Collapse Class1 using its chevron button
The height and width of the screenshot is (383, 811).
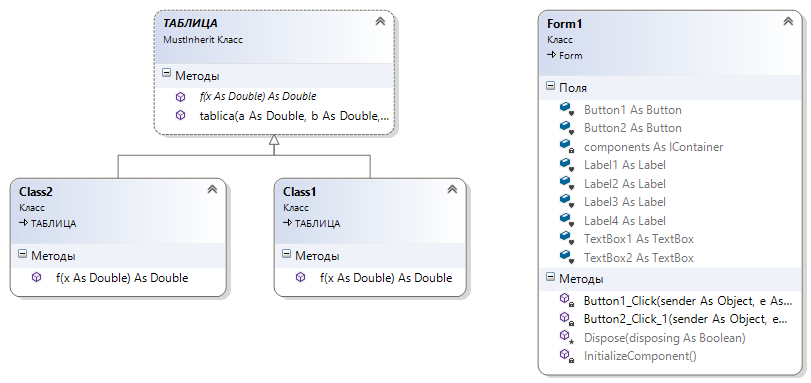pyautogui.click(x=453, y=189)
